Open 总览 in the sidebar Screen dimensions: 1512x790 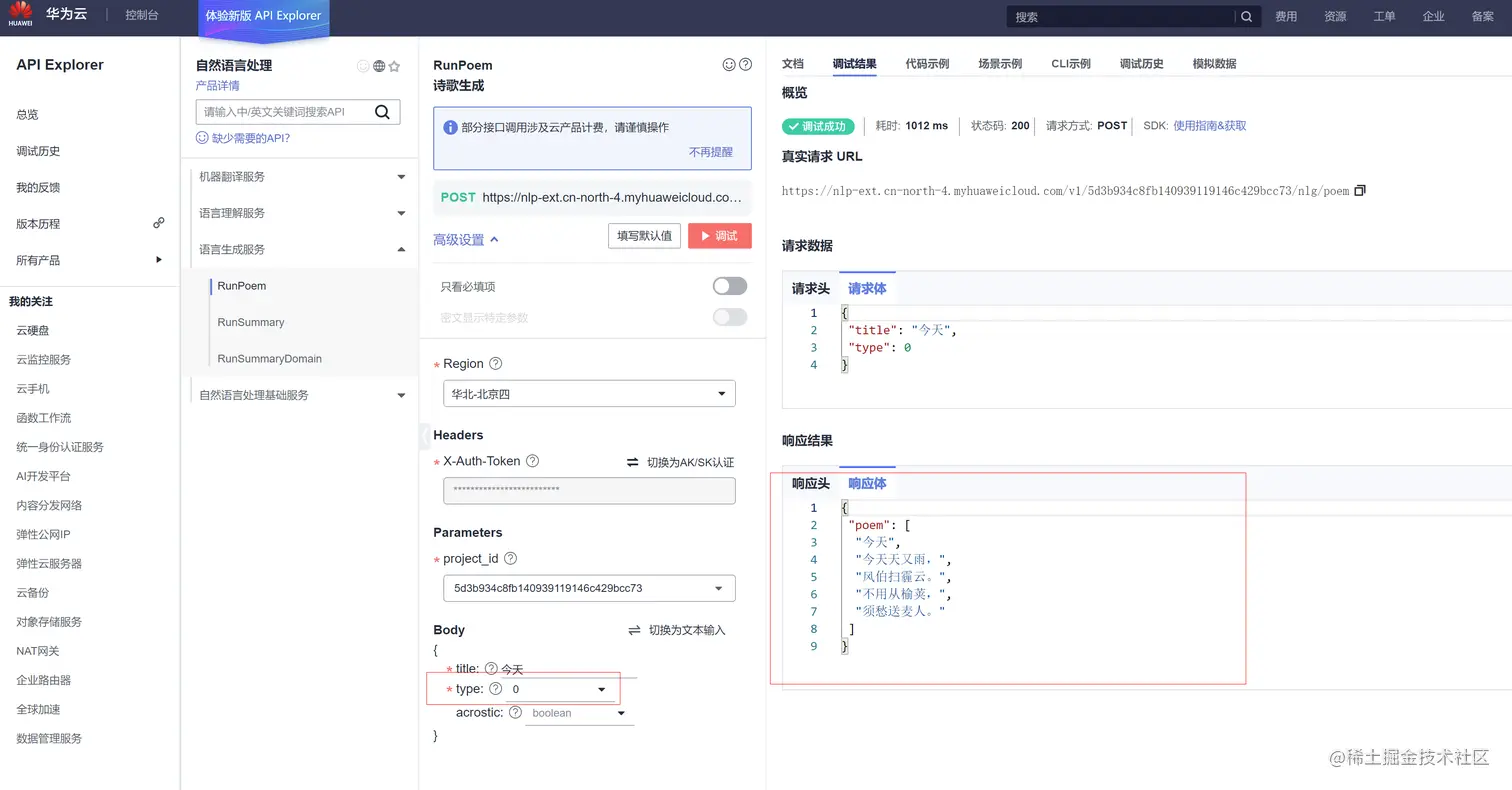point(27,115)
